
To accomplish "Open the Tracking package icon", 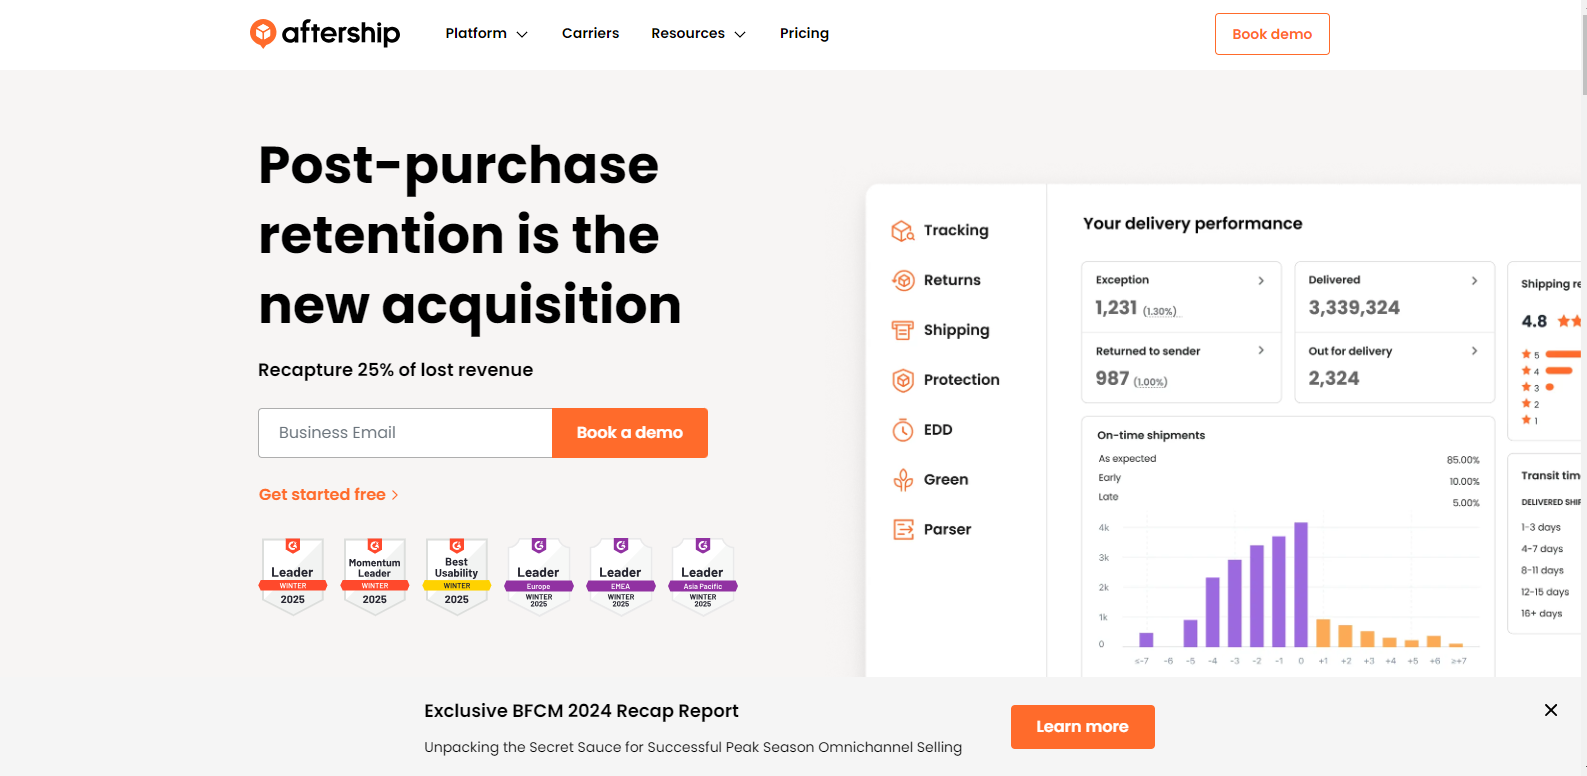I will 903,231.
